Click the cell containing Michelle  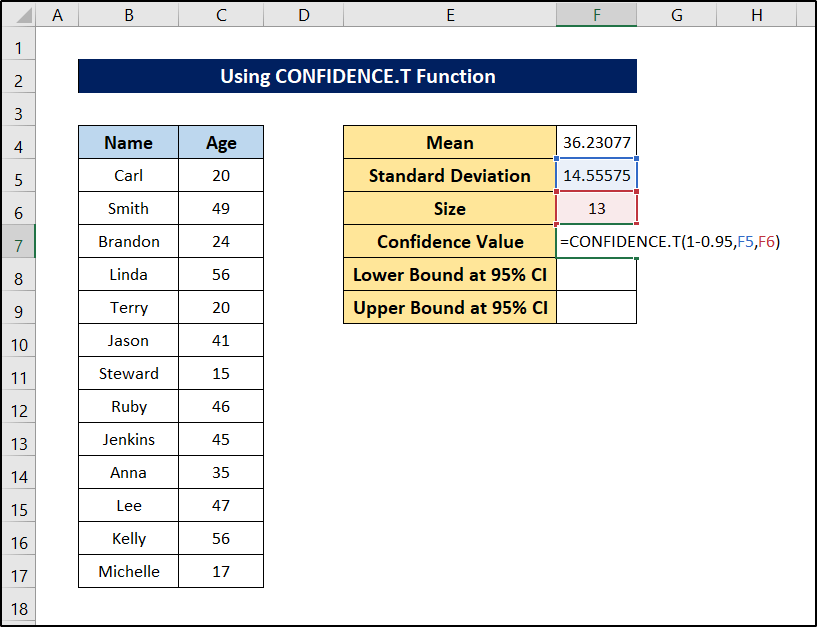(x=128, y=572)
